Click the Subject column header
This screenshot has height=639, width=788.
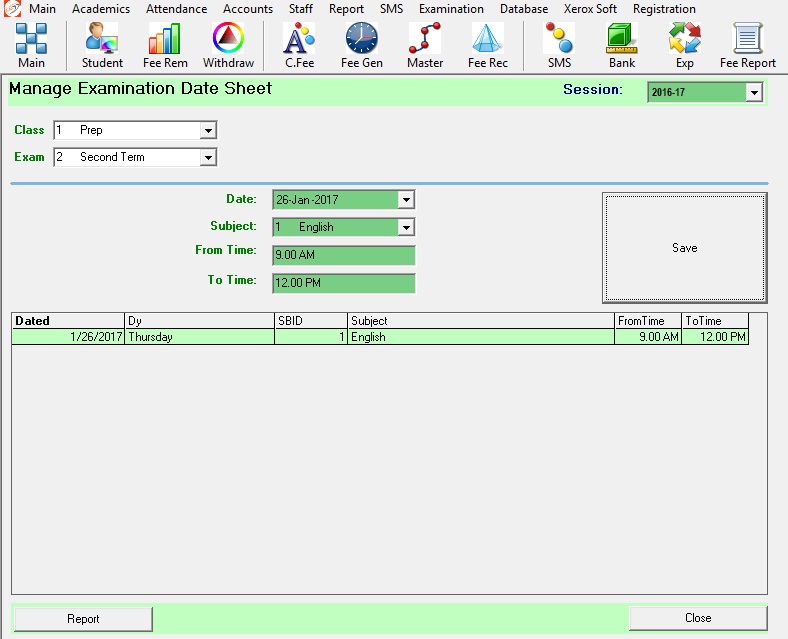tap(481, 321)
